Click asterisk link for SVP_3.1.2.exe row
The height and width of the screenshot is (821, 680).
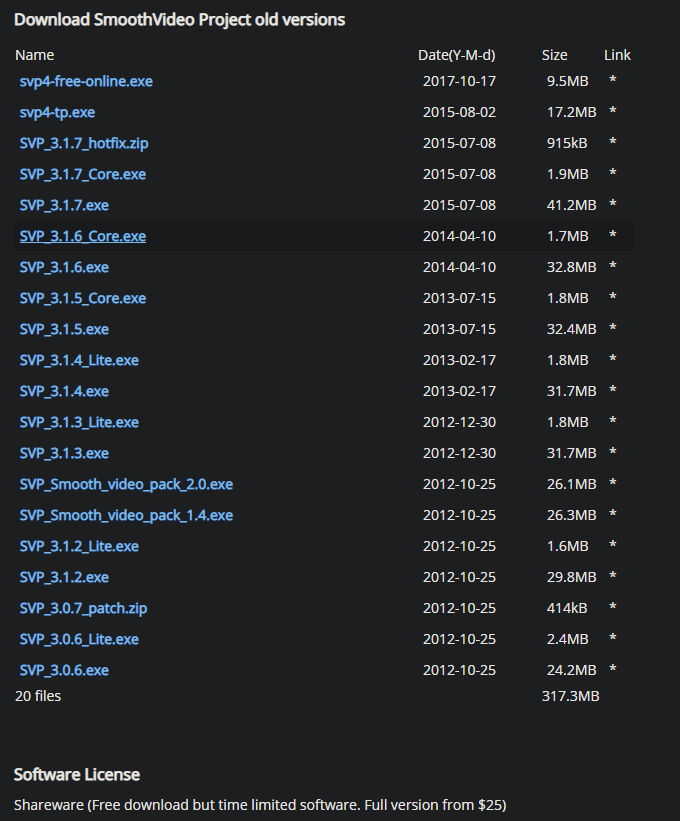click(x=612, y=578)
